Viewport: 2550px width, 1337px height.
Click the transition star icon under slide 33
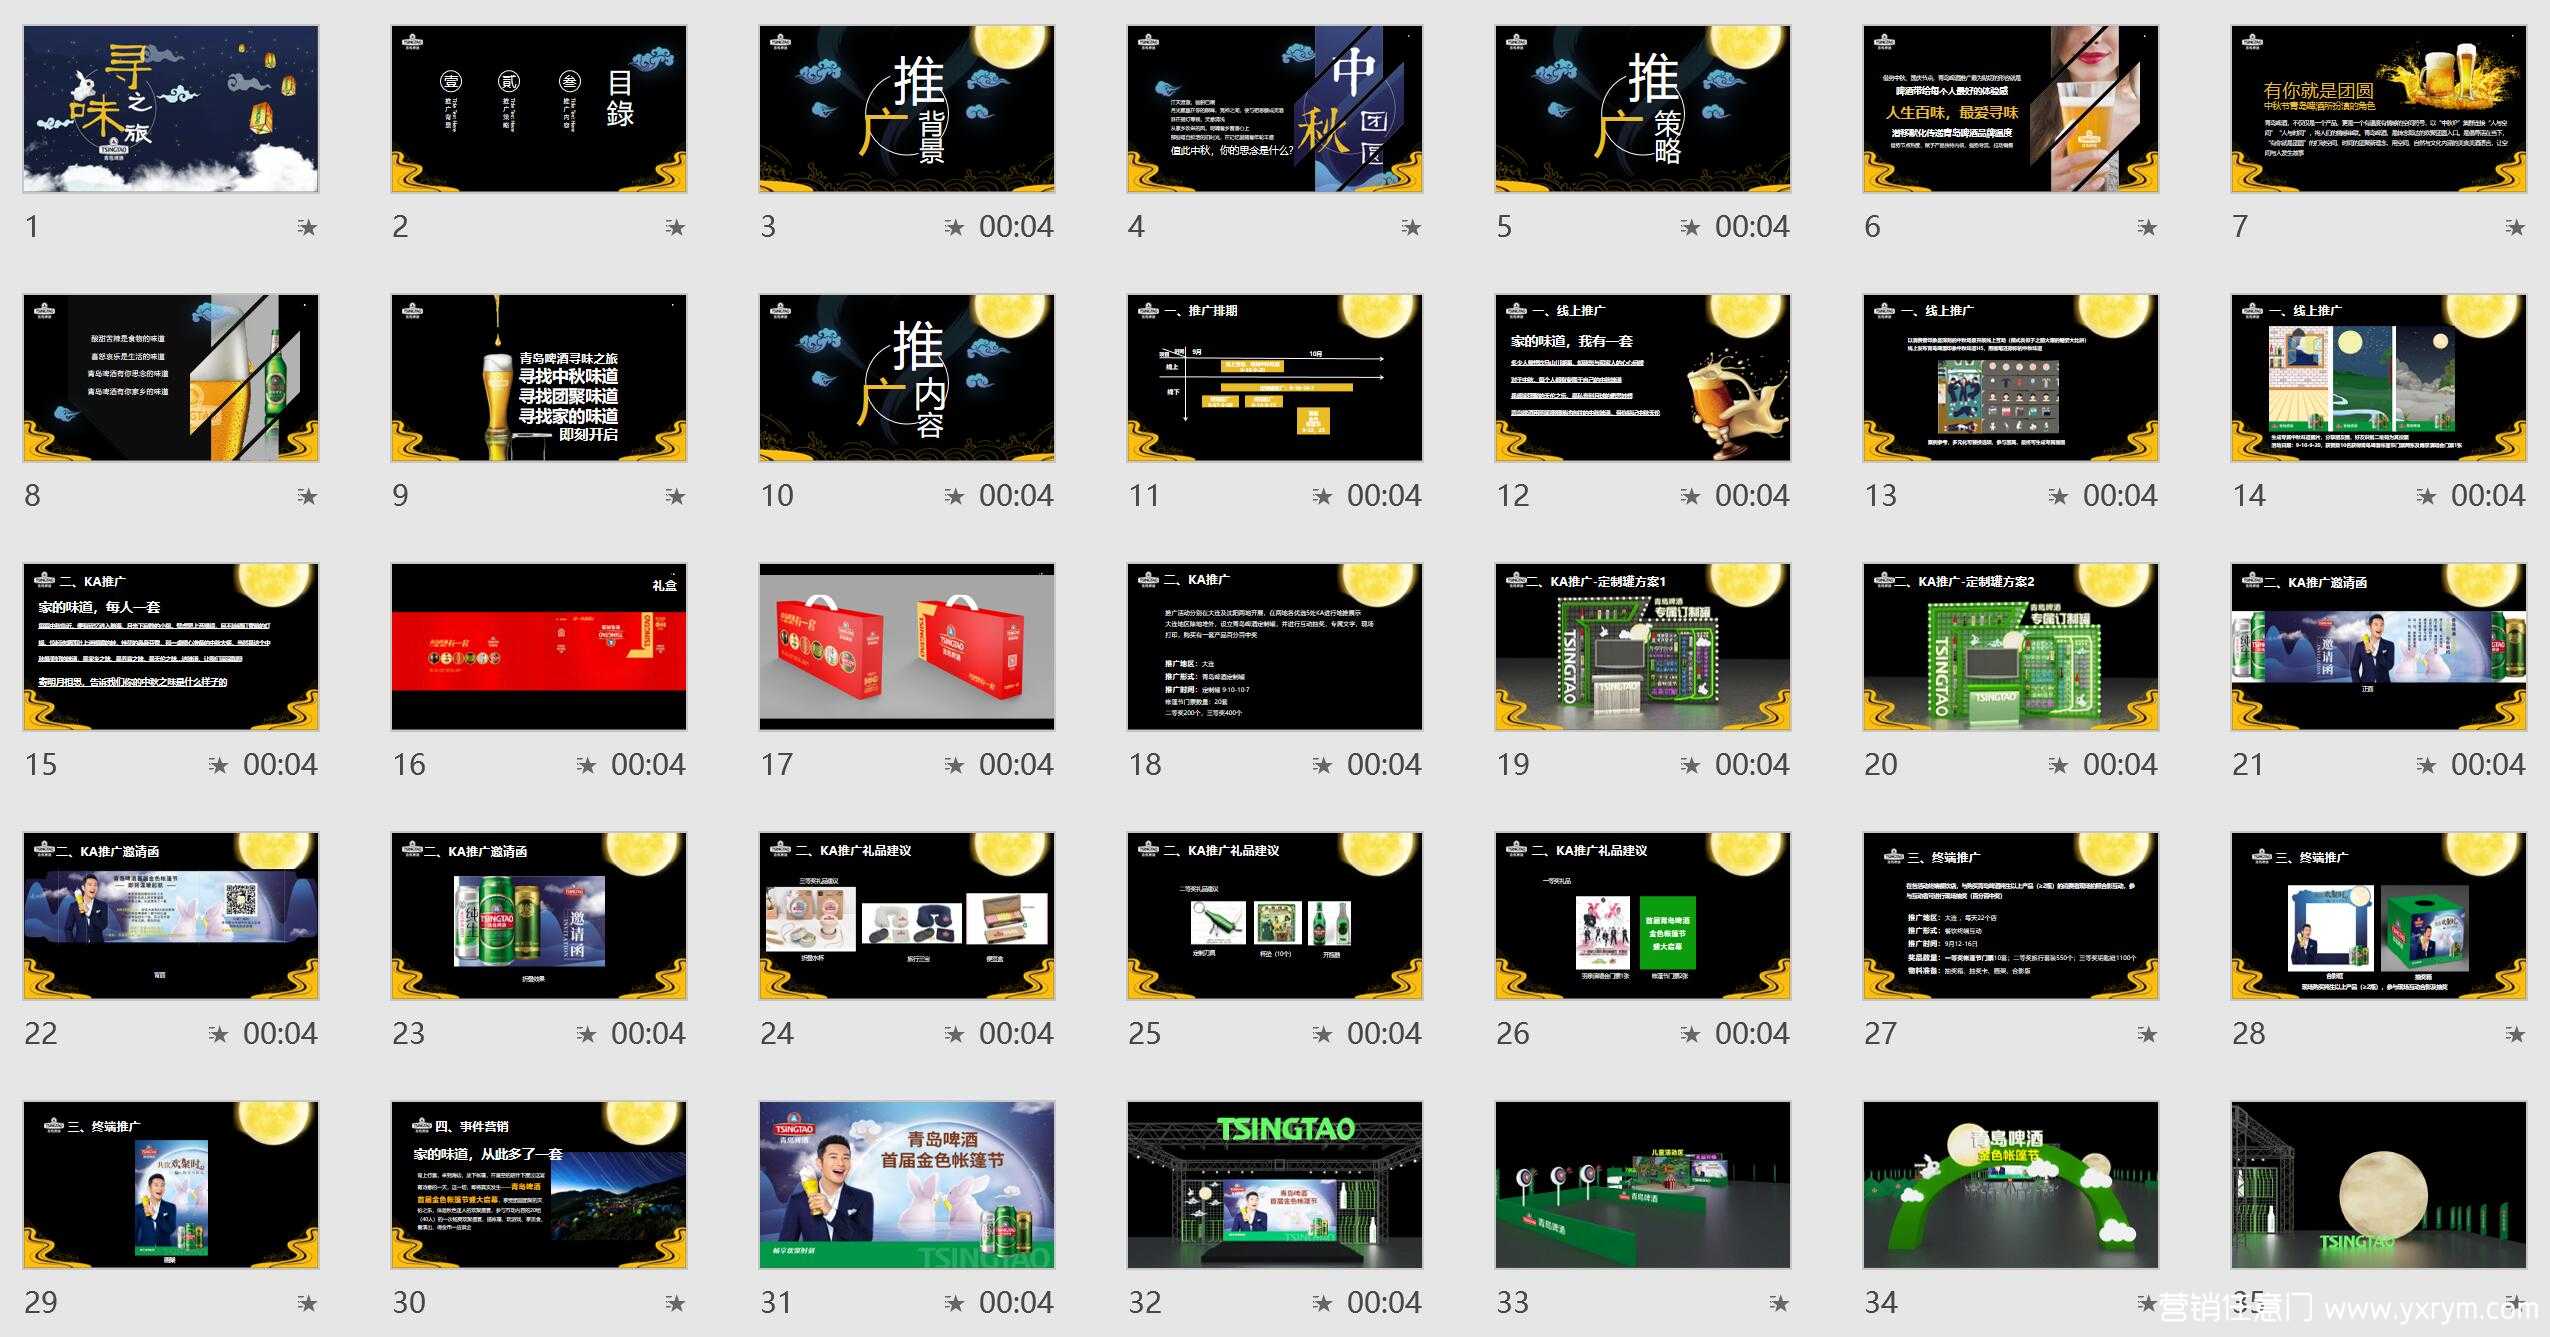coord(1779,1304)
